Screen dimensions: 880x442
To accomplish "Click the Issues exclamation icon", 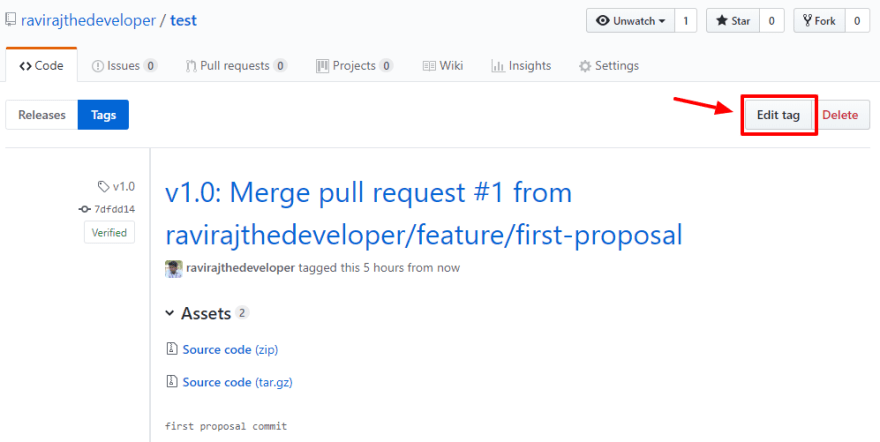I will click(98, 66).
